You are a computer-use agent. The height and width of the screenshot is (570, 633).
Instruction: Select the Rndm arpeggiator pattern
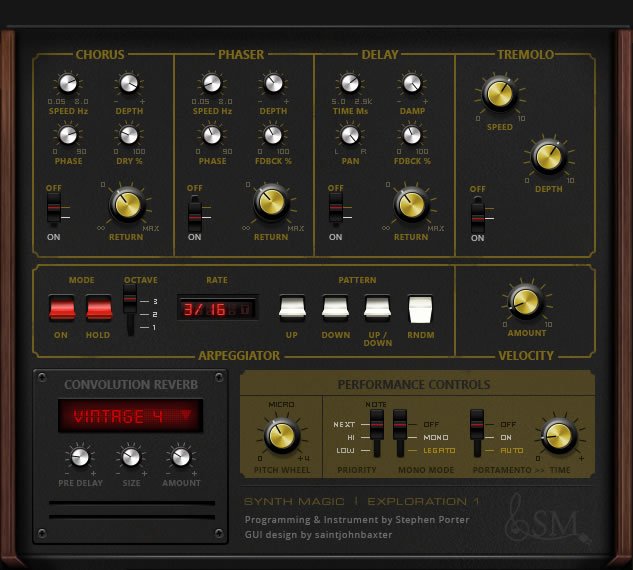420,308
